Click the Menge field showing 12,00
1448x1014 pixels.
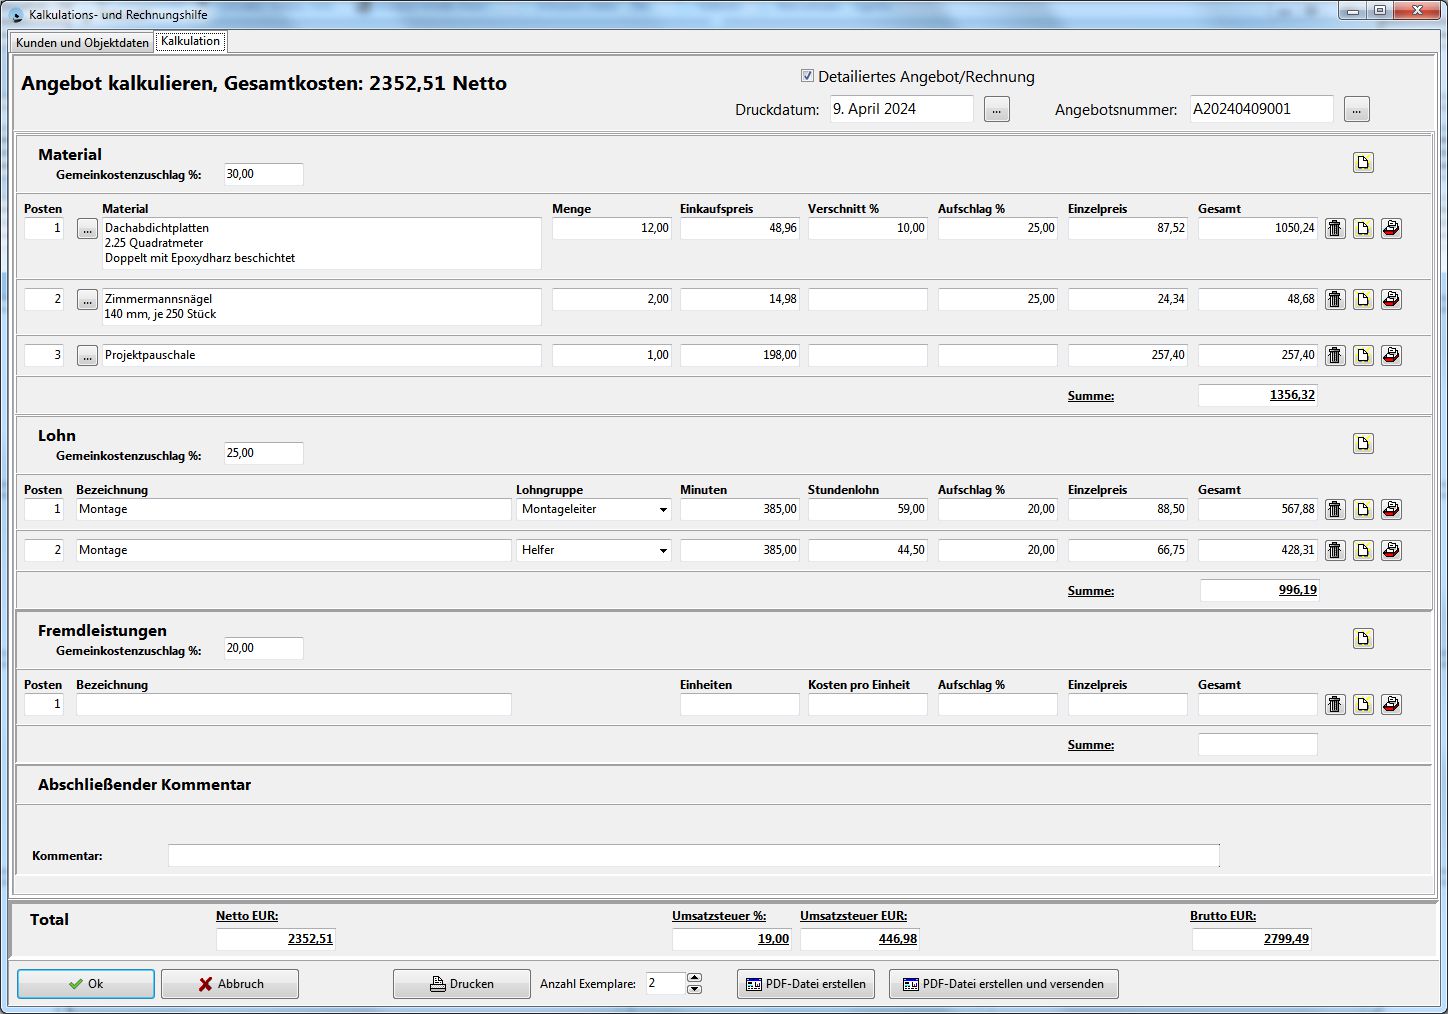[x=612, y=229]
